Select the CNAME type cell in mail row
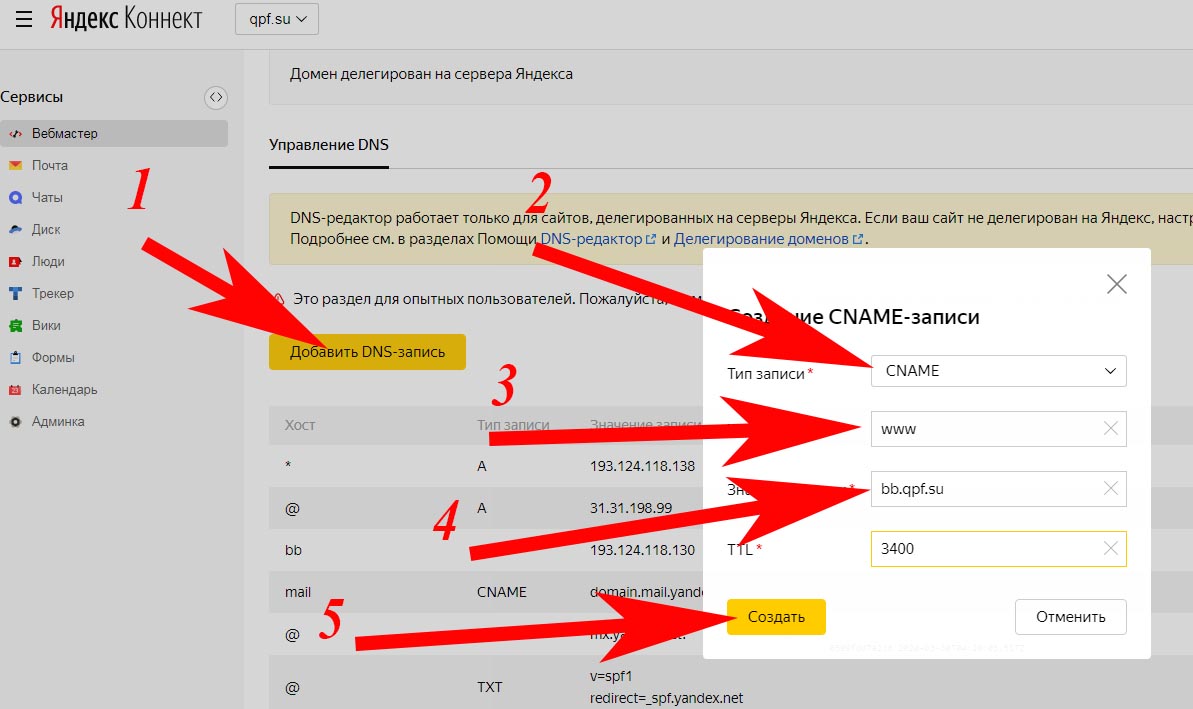The width and height of the screenshot is (1193, 709). click(501, 592)
